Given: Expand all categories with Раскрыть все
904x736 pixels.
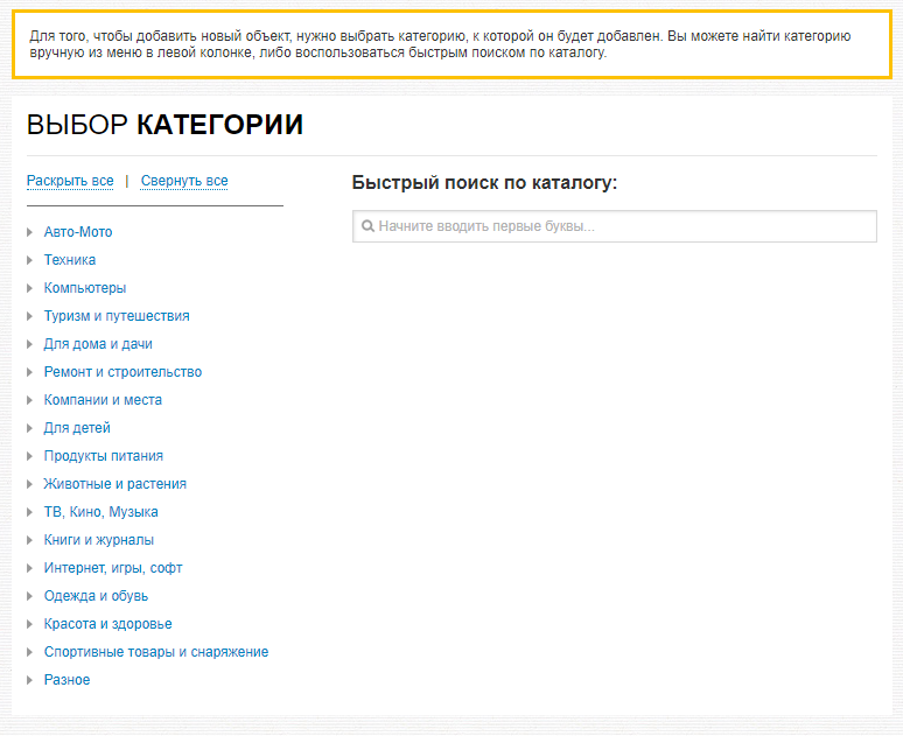Looking at the screenshot, I should pyautogui.click(x=70, y=181).
